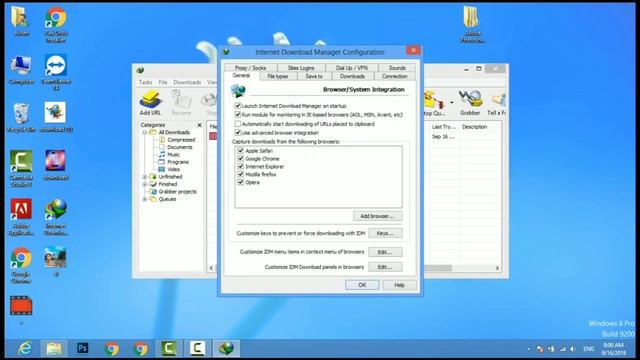
Task: Open the dropdown arrow beside Stop Queue
Action: (x=451, y=102)
